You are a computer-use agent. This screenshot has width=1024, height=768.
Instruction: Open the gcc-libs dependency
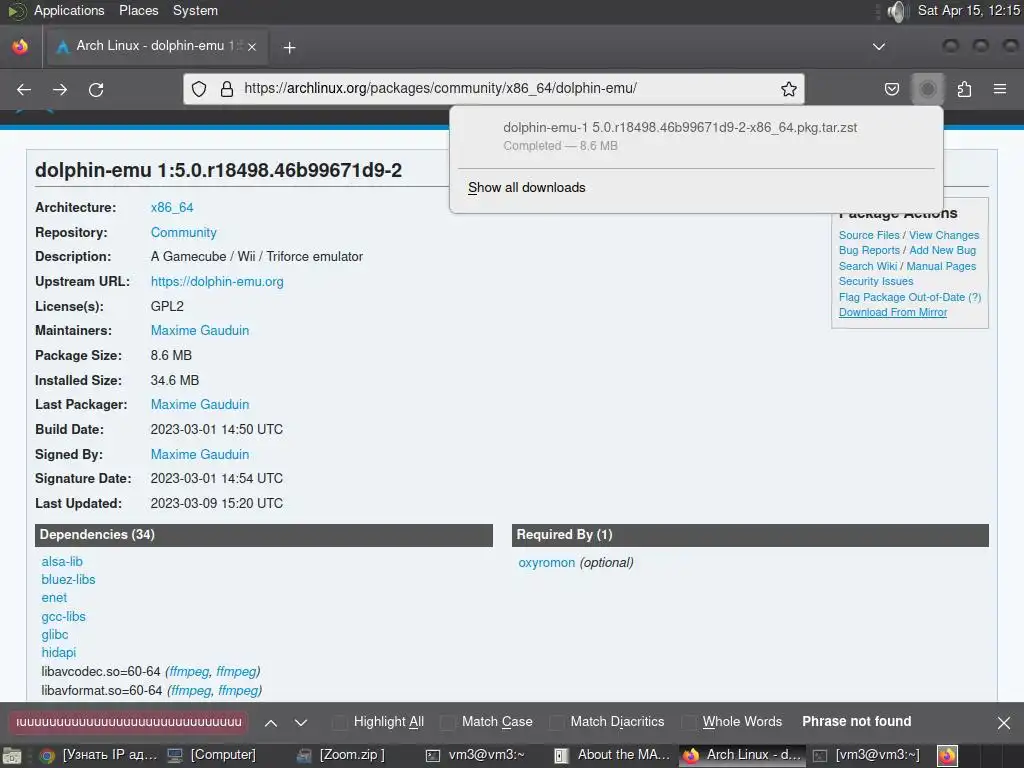tap(63, 616)
